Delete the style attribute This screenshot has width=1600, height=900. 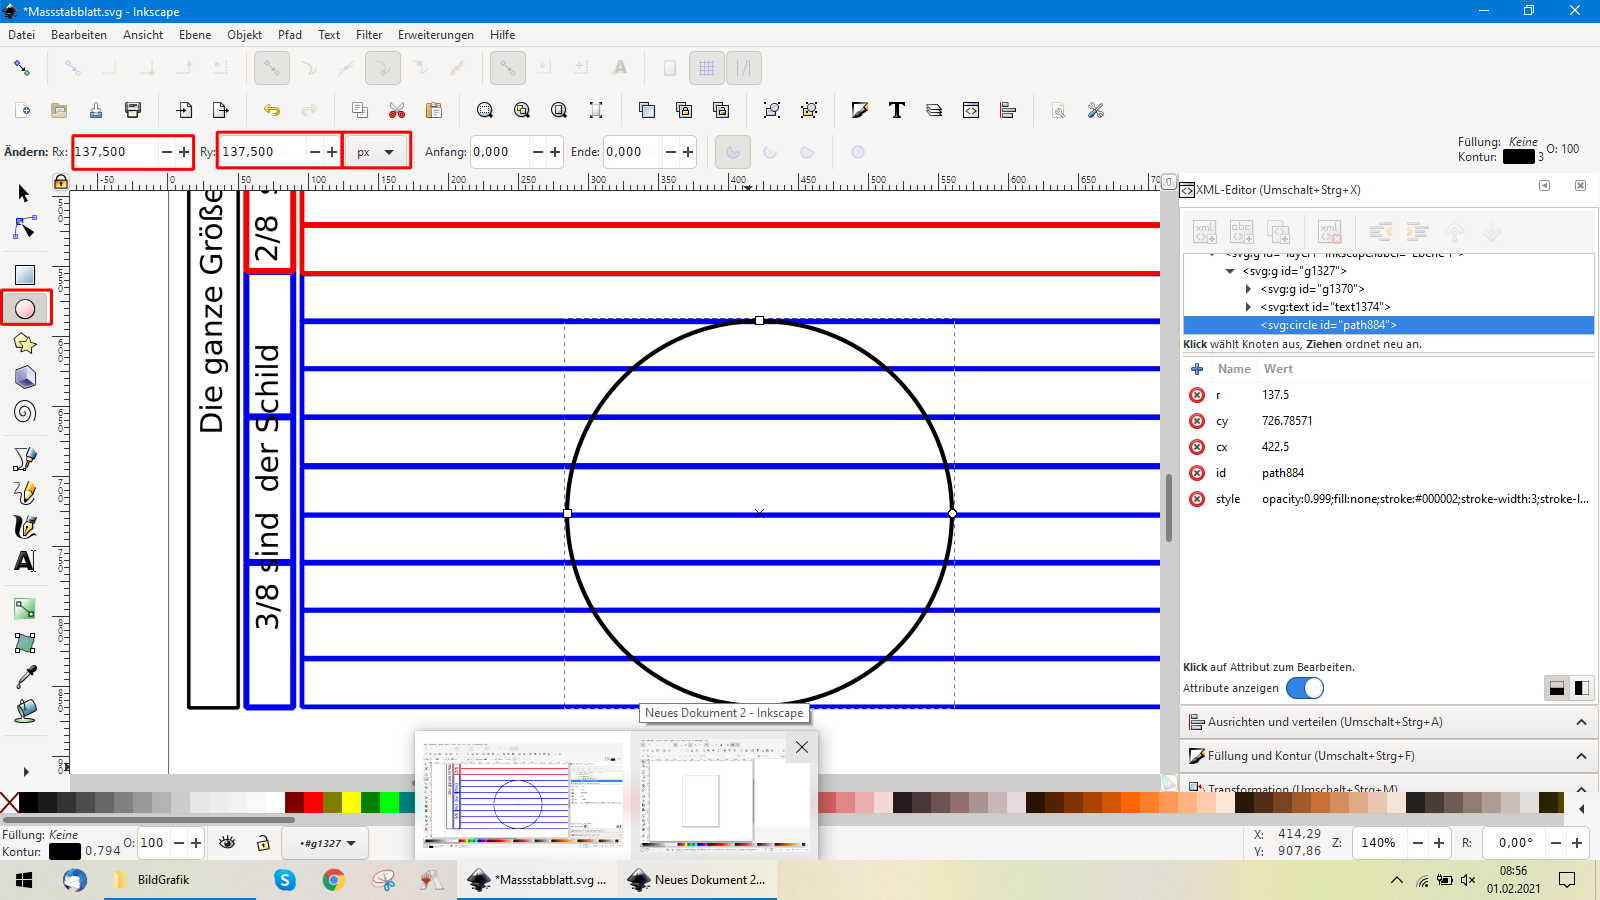tap(1197, 499)
